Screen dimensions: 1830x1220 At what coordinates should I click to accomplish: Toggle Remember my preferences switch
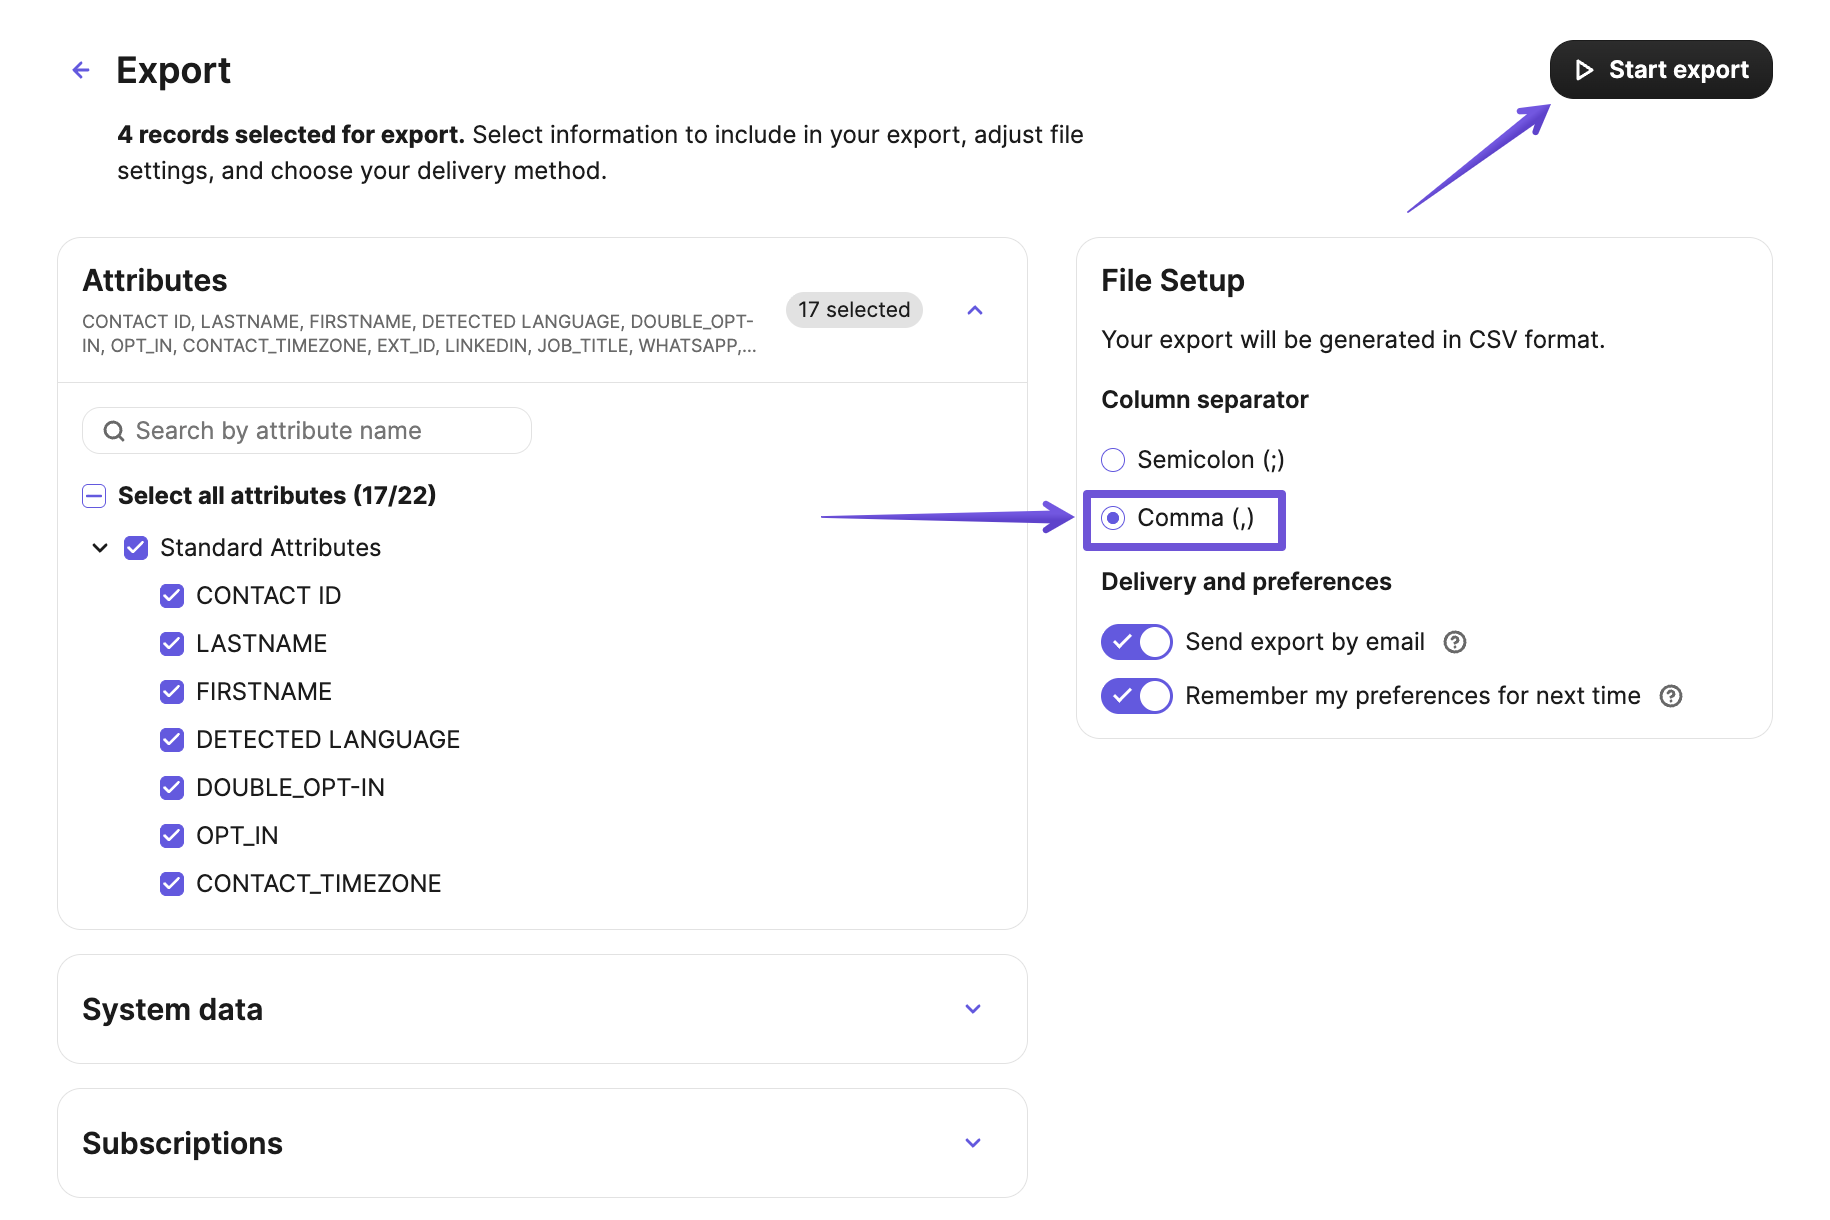click(x=1136, y=696)
